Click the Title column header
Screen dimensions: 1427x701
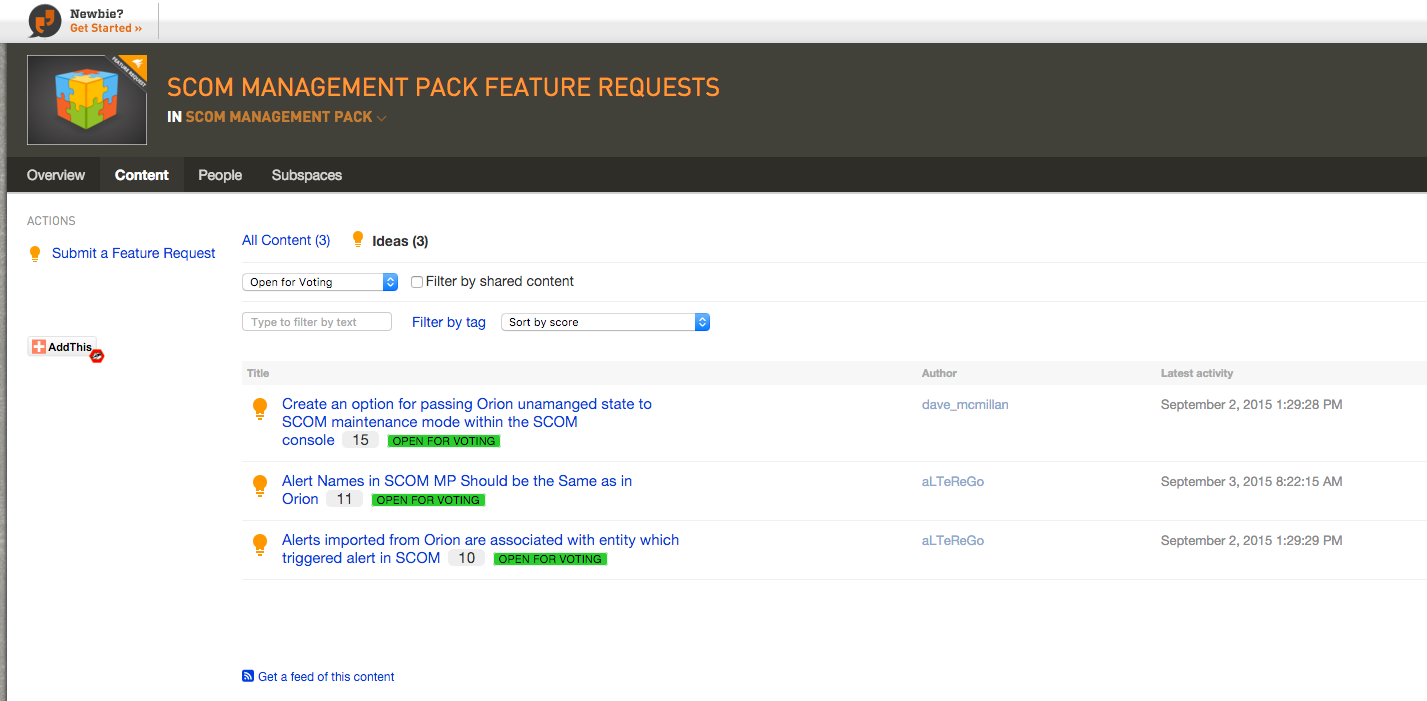click(x=258, y=373)
